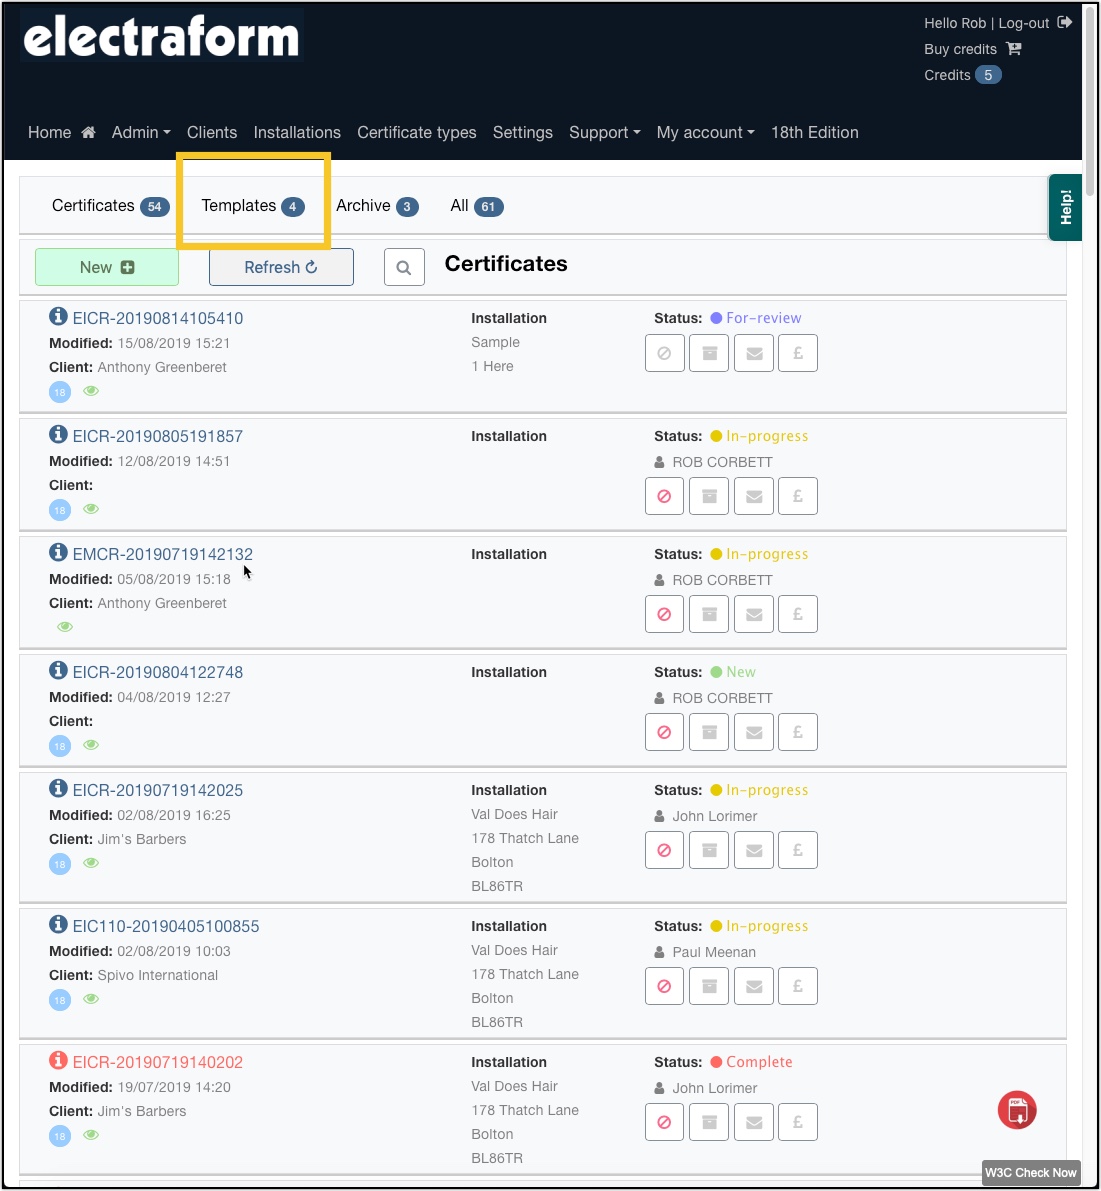Click the 18 badge for EICR-20190719142025
This screenshot has width=1101, height=1191.
click(60, 864)
